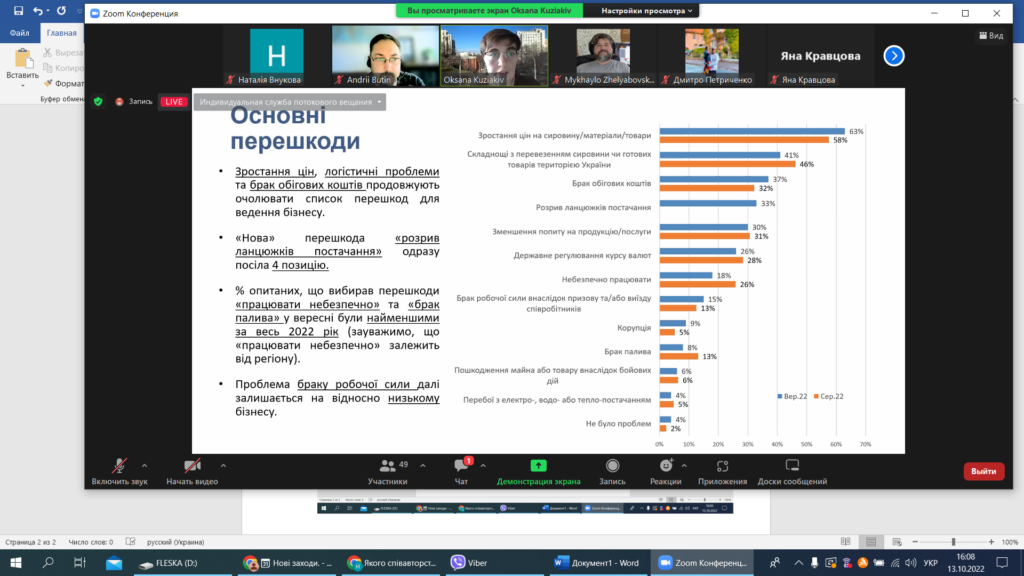Start screen sharing via Демонстрация экрана
Image resolution: width=1024 pixels, height=576 pixels.
tap(538, 472)
